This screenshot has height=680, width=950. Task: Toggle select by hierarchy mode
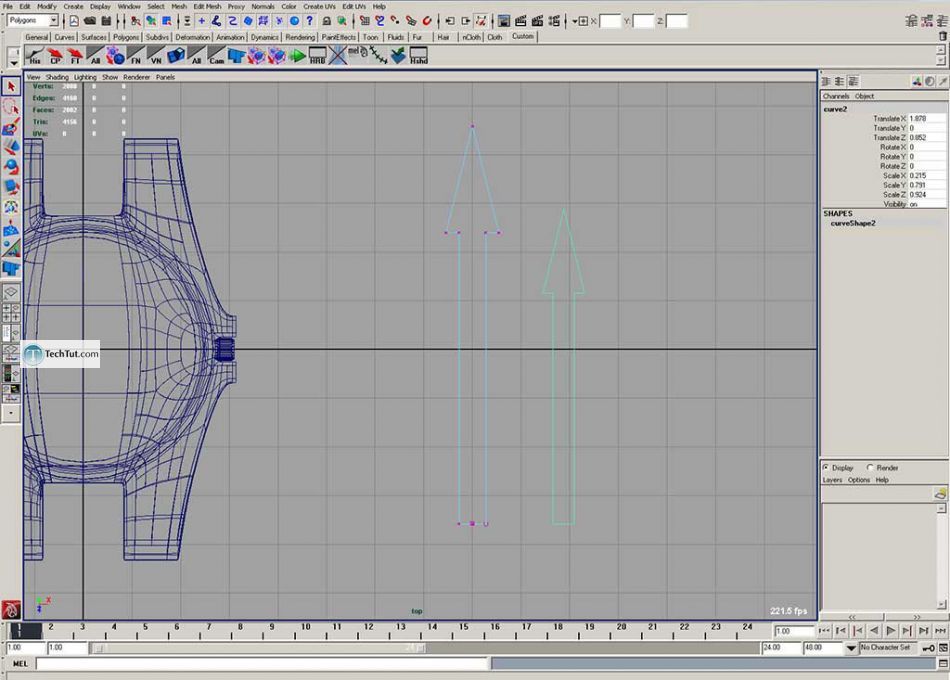(x=135, y=21)
